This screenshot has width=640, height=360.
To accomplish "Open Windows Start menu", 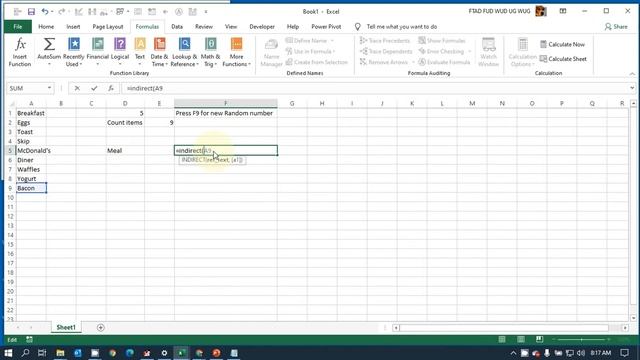I will 8,353.
